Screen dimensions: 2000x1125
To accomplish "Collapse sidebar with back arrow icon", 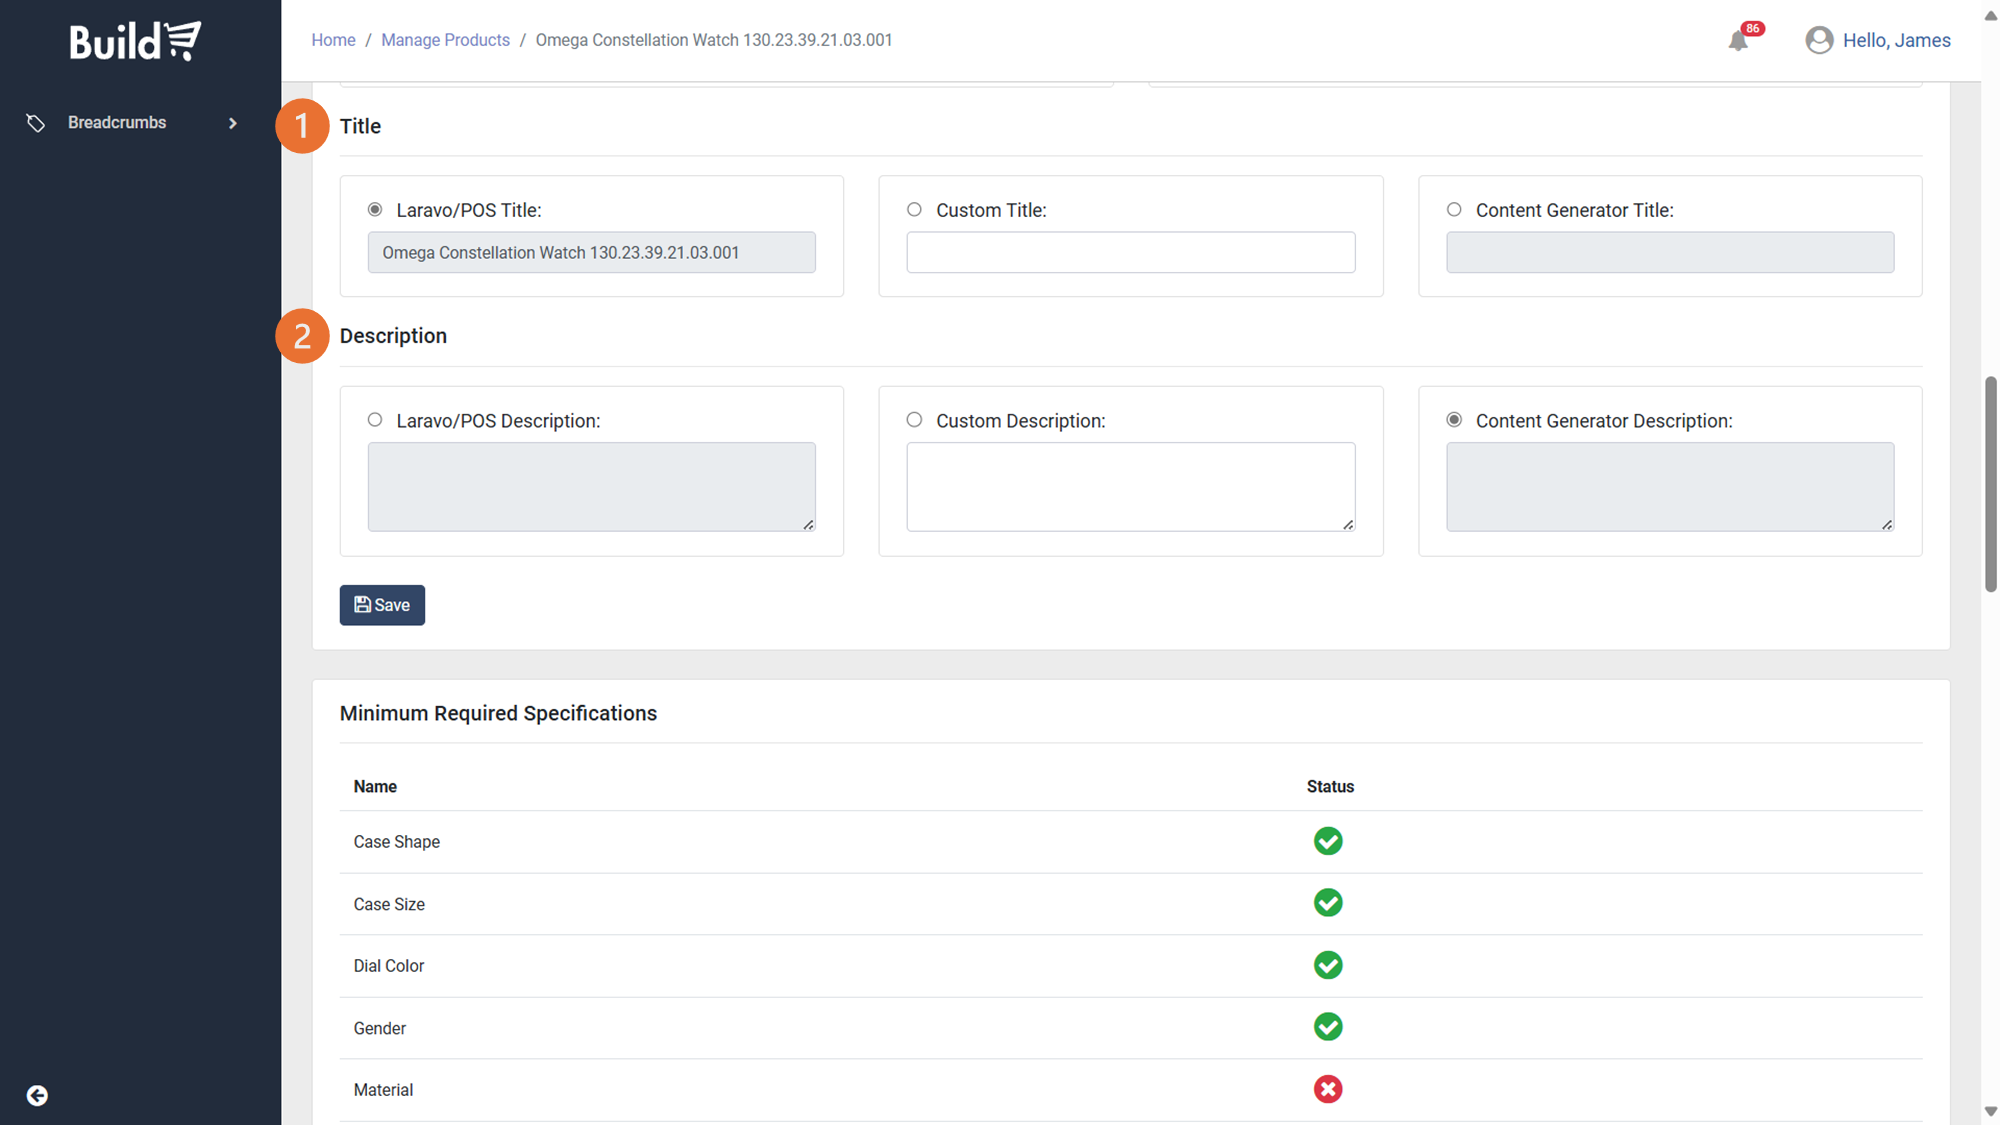I will click(37, 1095).
